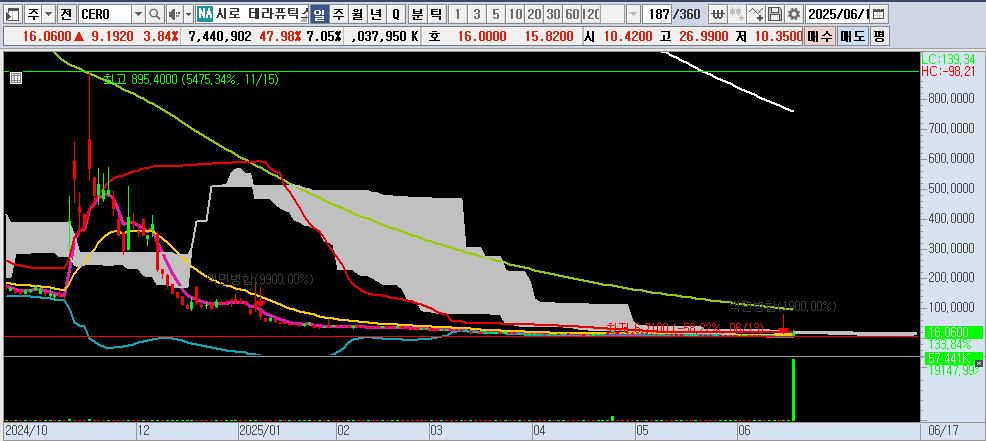This screenshot has width=986, height=441.
Task: Switch to the 월 monthly chart period
Action: pyautogui.click(x=357, y=13)
